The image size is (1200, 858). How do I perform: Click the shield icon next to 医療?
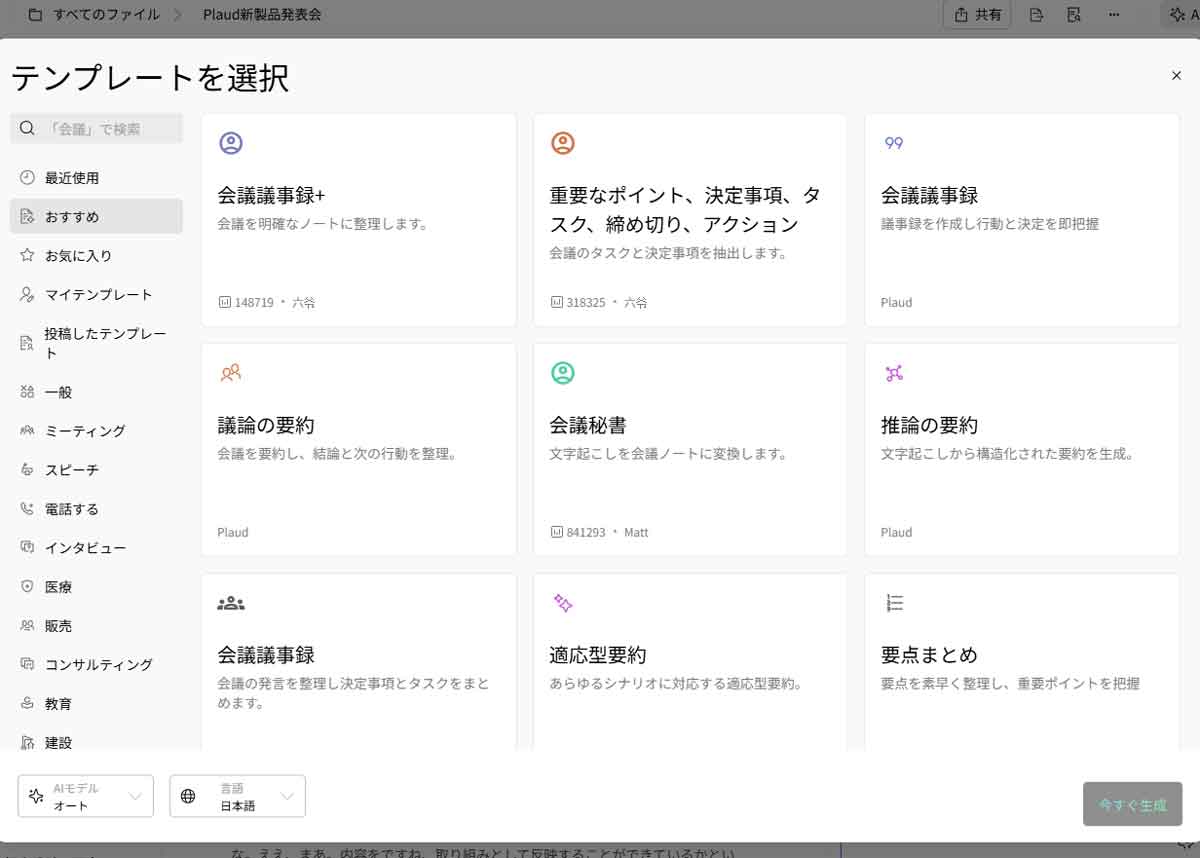pyautogui.click(x=27, y=587)
